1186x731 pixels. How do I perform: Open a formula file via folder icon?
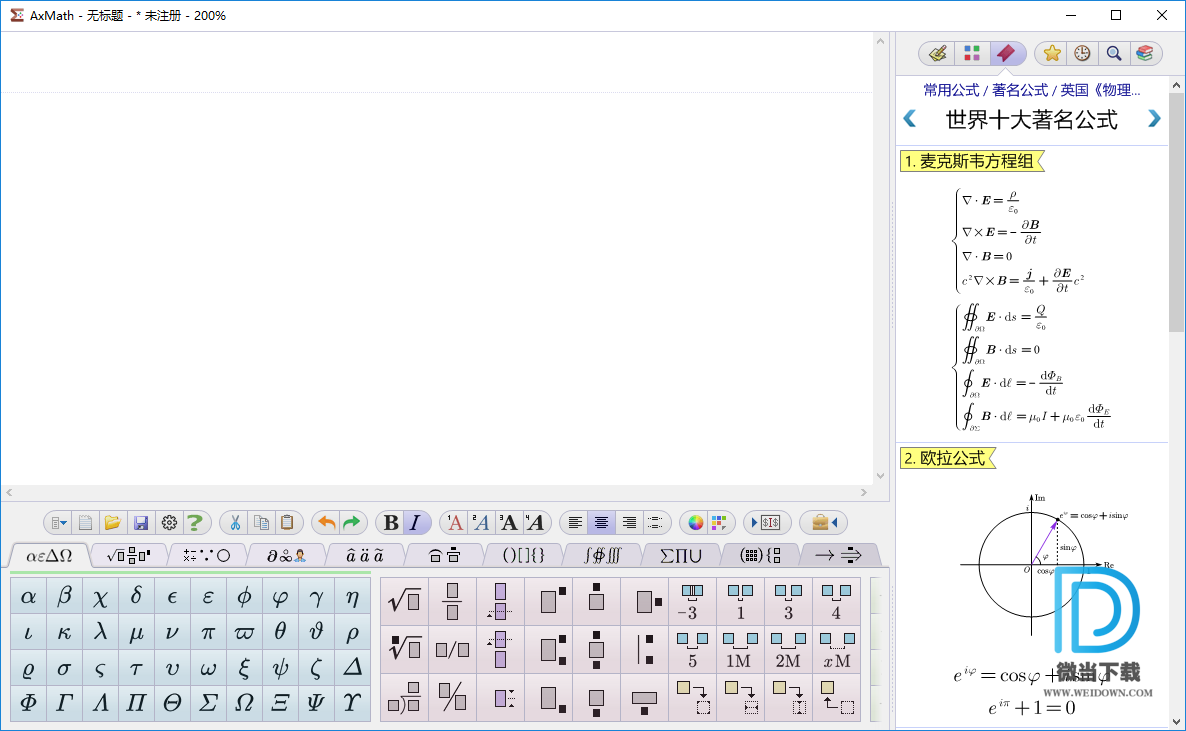113,523
